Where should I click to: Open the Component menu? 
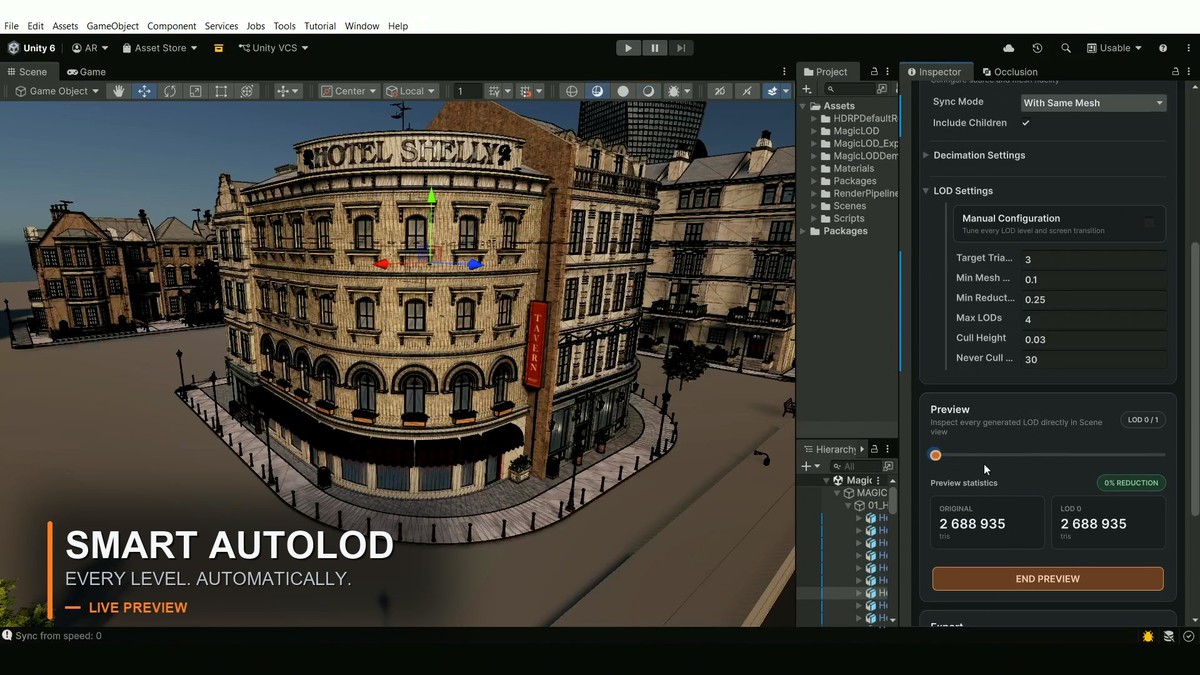(x=172, y=25)
